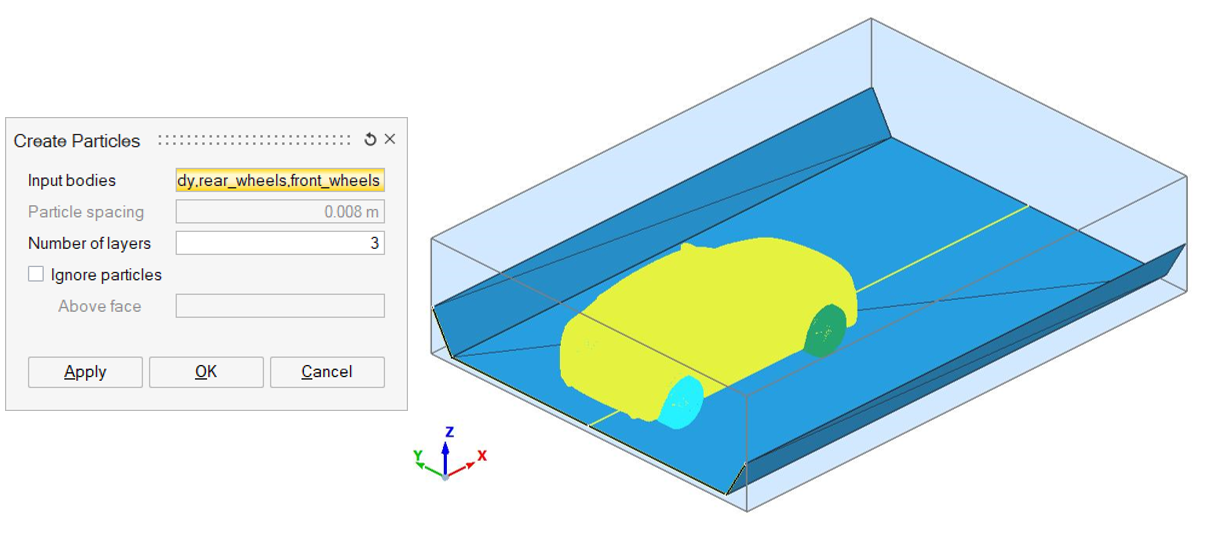1221x537 pixels.
Task: Select the green front wheel of car
Action: (x=826, y=329)
